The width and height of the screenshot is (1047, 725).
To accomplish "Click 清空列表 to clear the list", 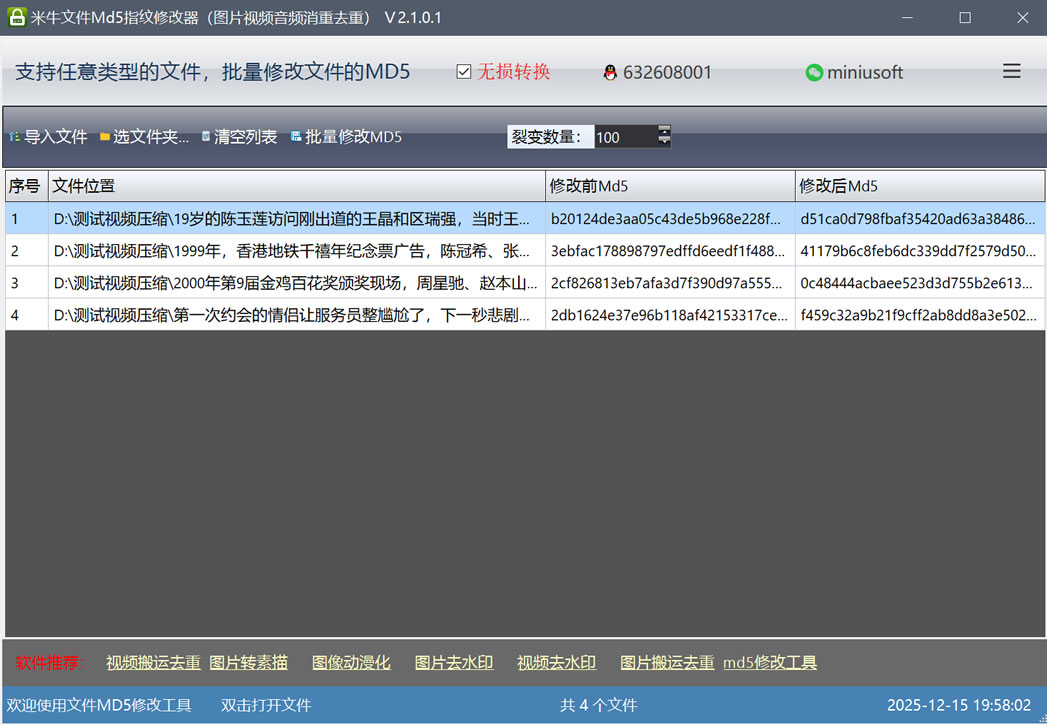I will [x=239, y=137].
